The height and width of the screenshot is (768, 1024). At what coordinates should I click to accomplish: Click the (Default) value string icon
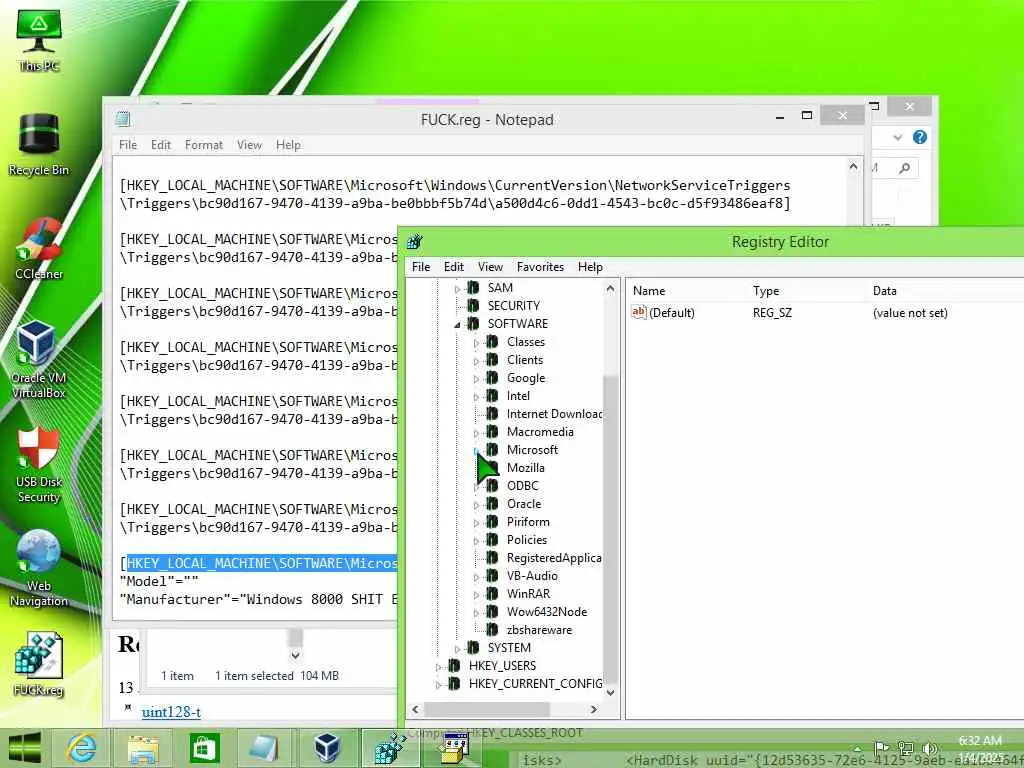tap(639, 312)
